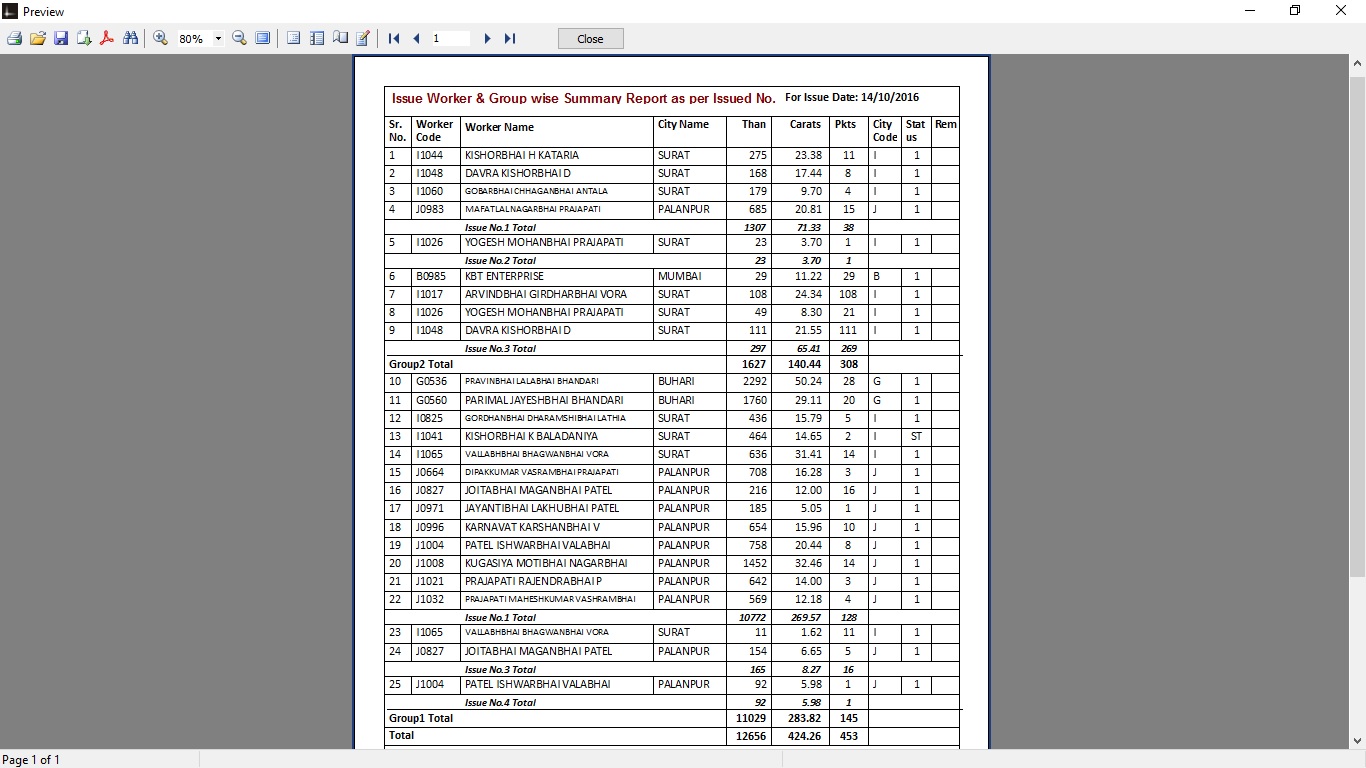
Task: Zoom out using the magnifier minus icon
Action: (x=240, y=39)
